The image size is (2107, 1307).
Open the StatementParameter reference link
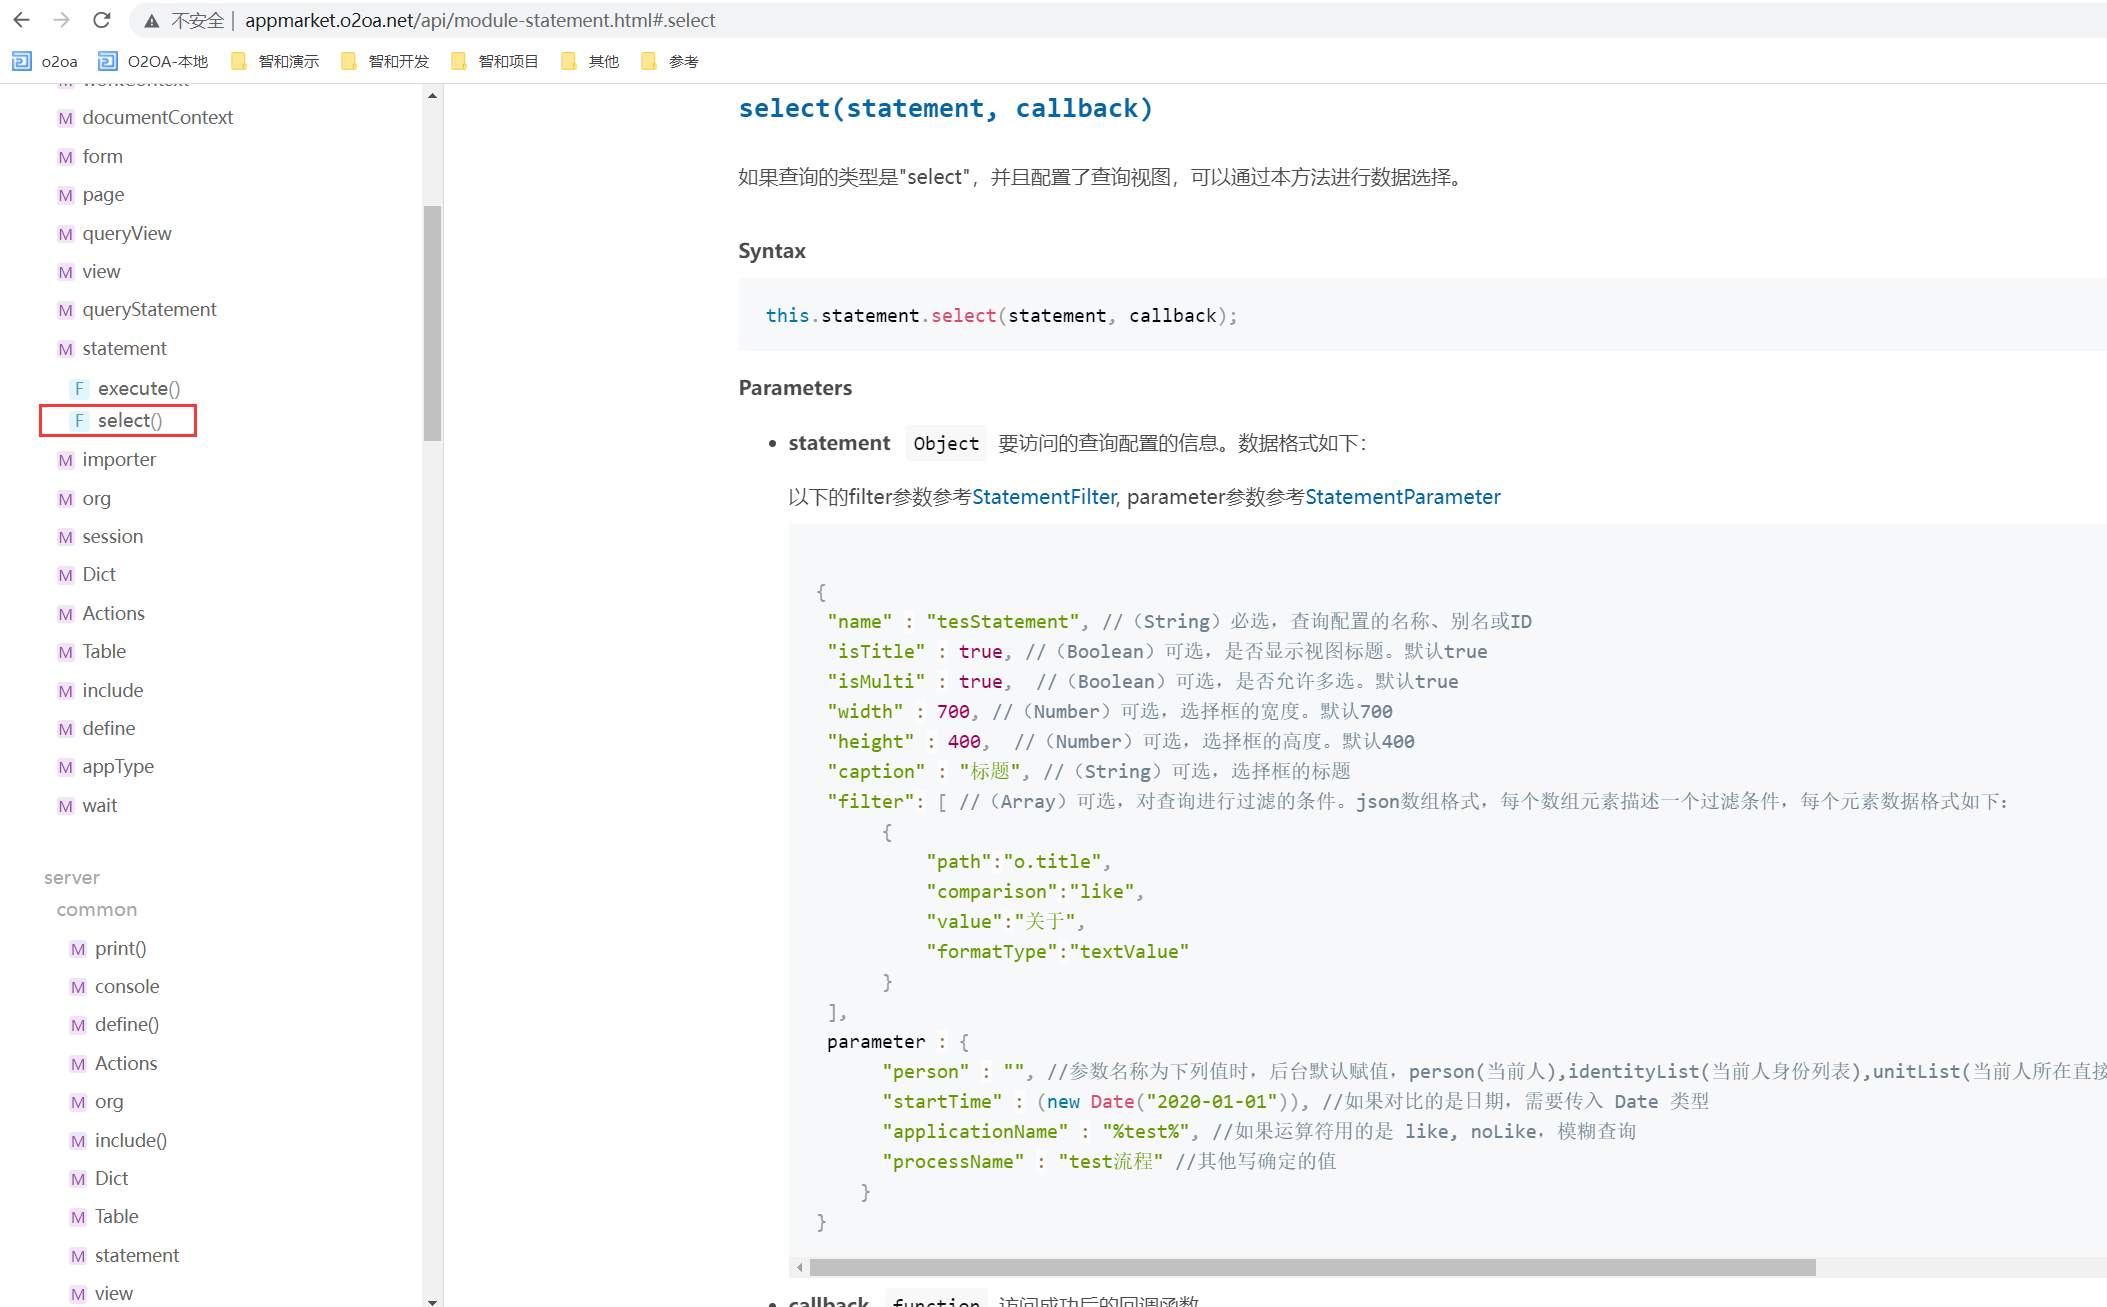point(1402,497)
